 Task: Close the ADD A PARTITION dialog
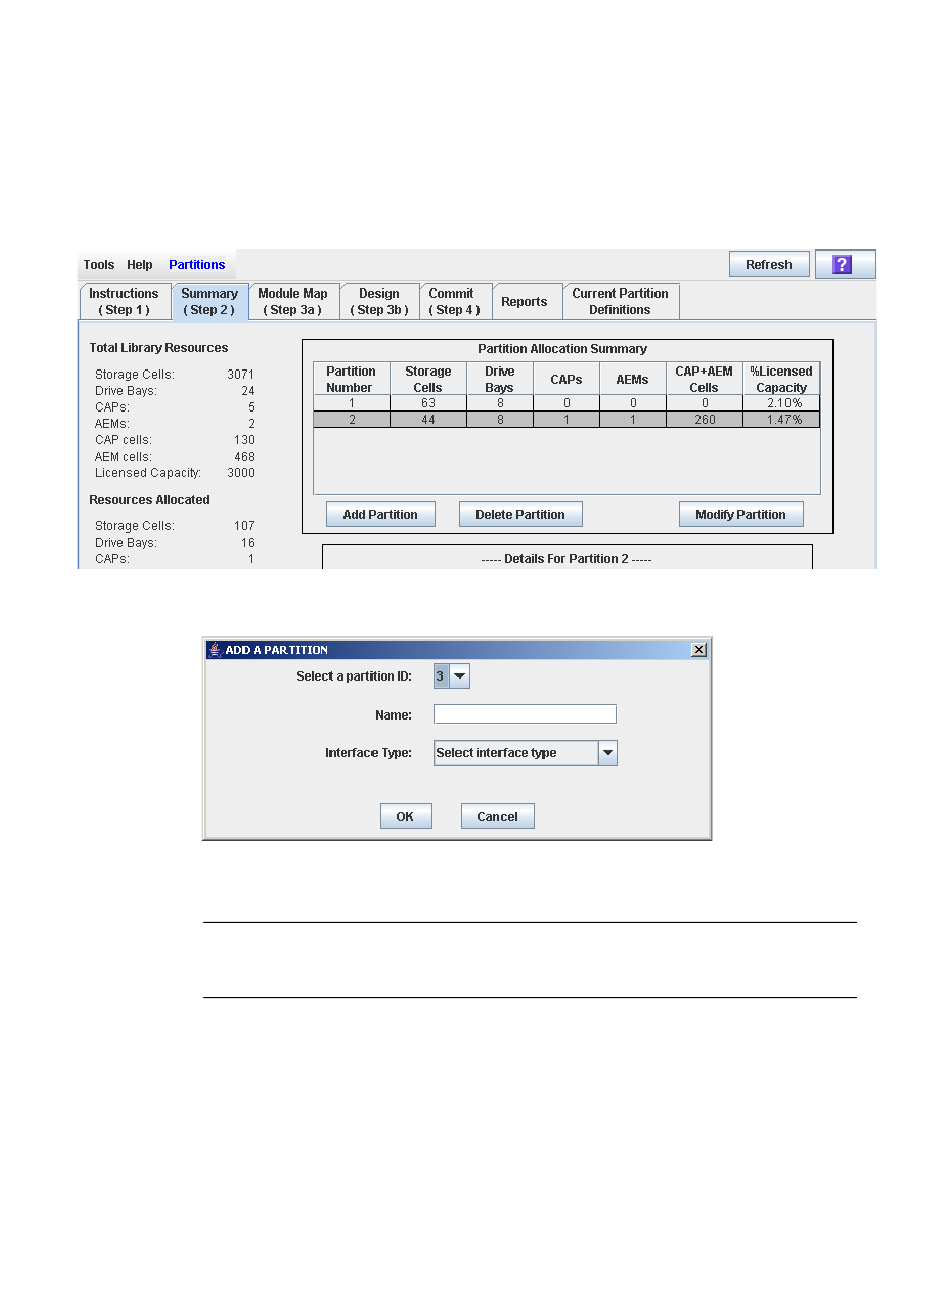[x=699, y=649]
